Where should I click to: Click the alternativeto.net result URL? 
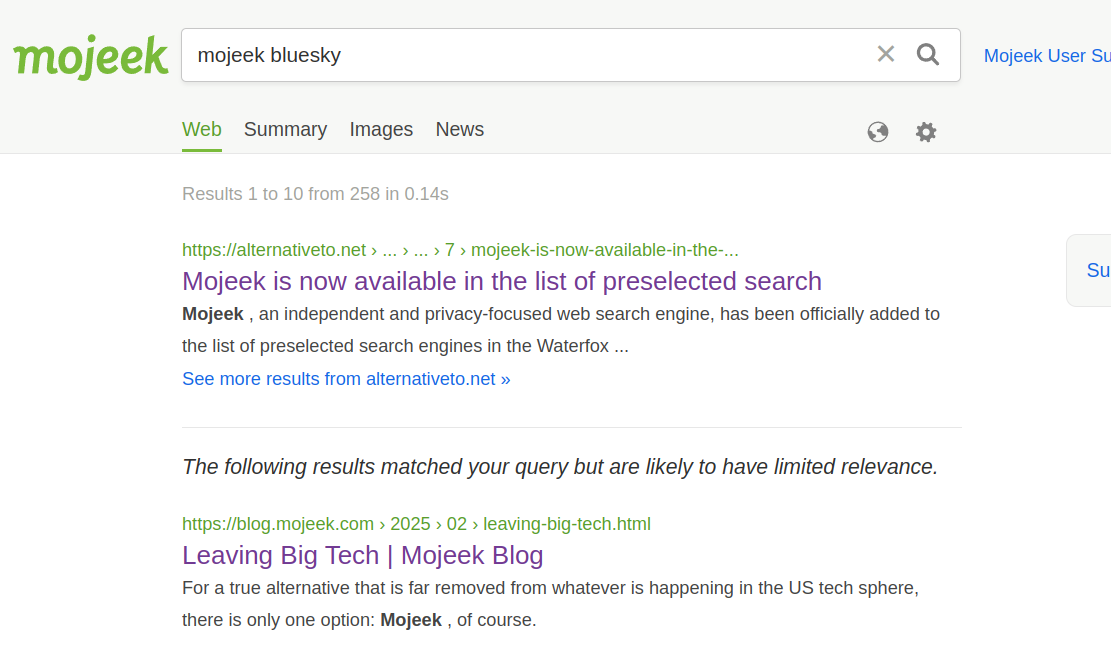click(x=460, y=250)
